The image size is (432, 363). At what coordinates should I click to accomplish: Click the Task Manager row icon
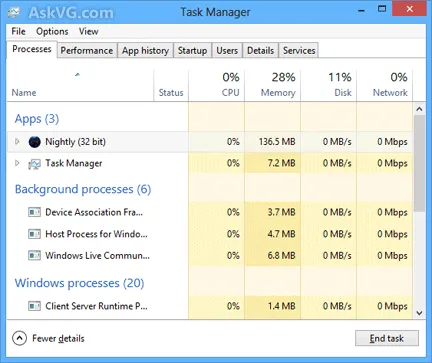tap(34, 164)
